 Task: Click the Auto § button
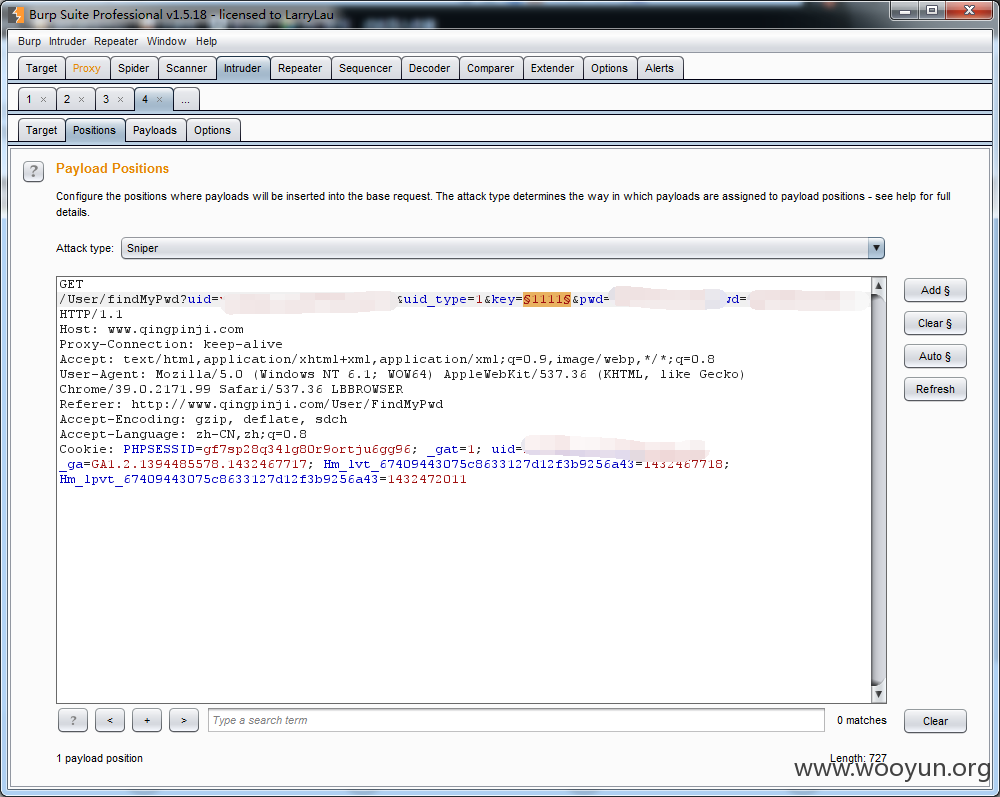(x=935, y=356)
